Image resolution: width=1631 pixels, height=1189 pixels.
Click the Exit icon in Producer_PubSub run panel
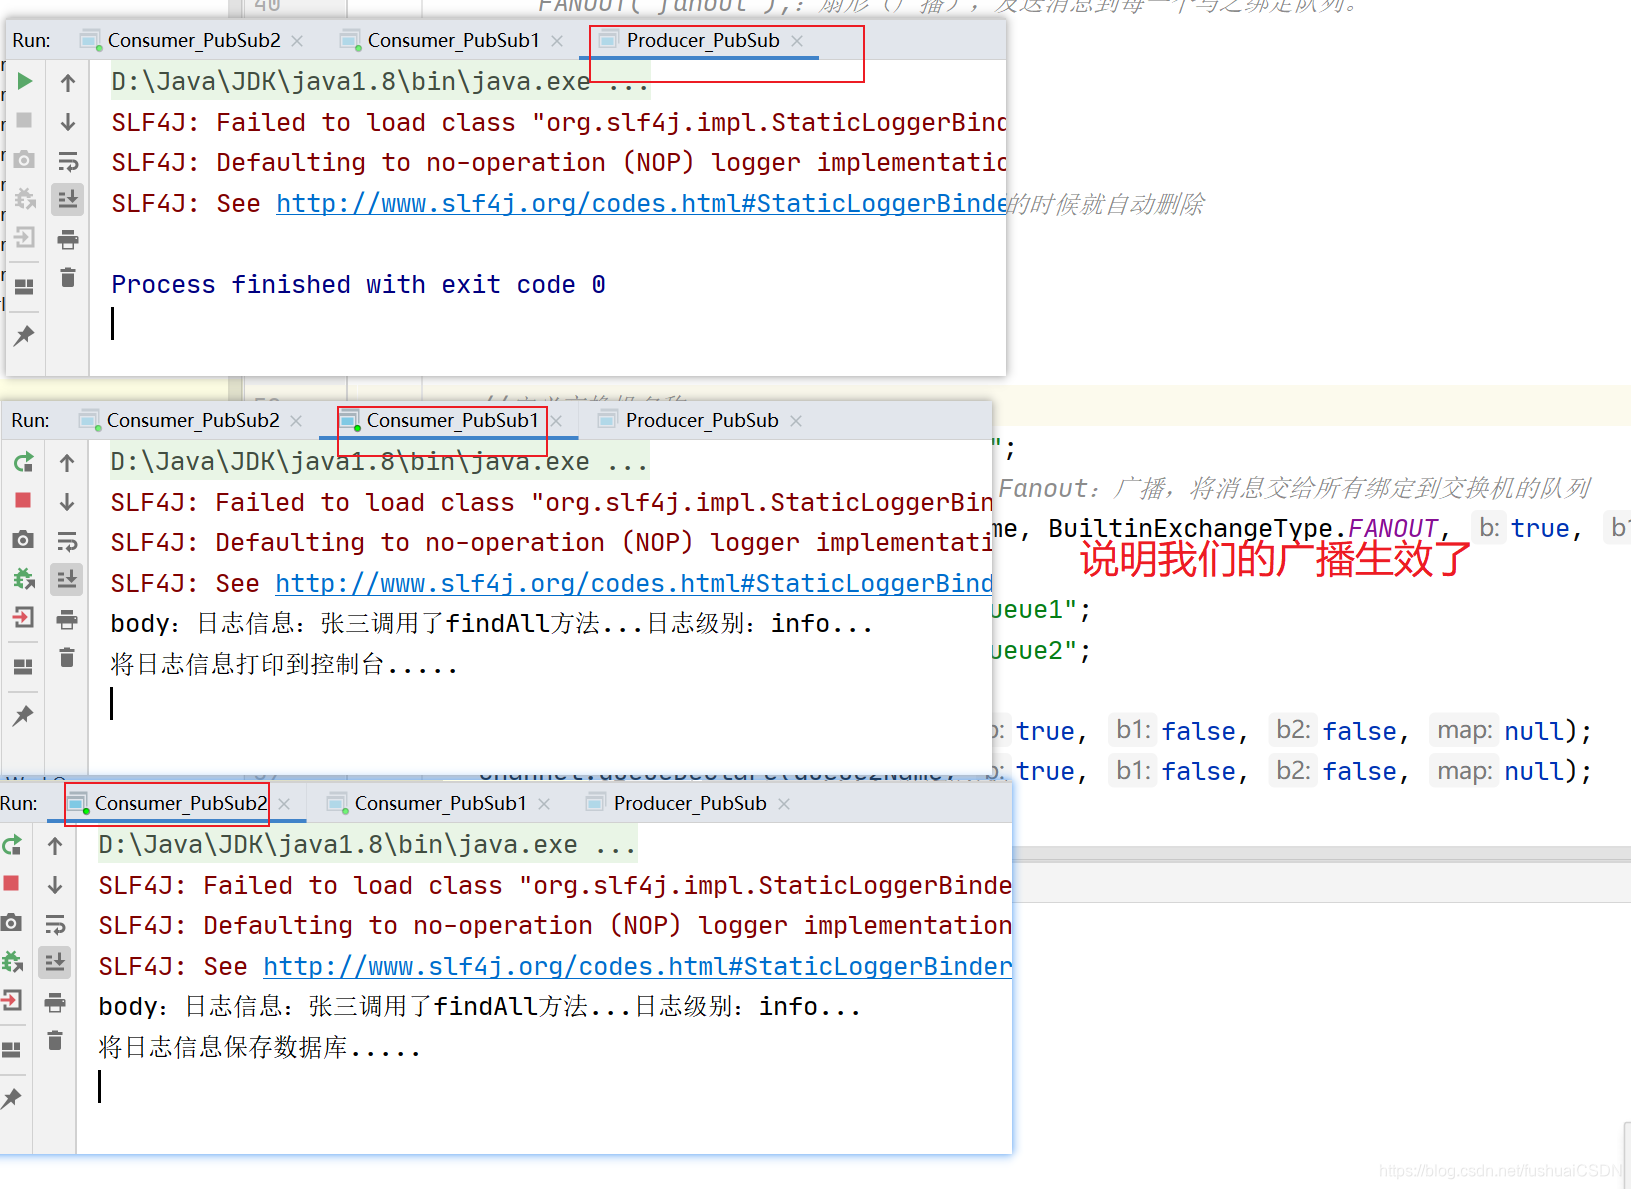point(25,238)
